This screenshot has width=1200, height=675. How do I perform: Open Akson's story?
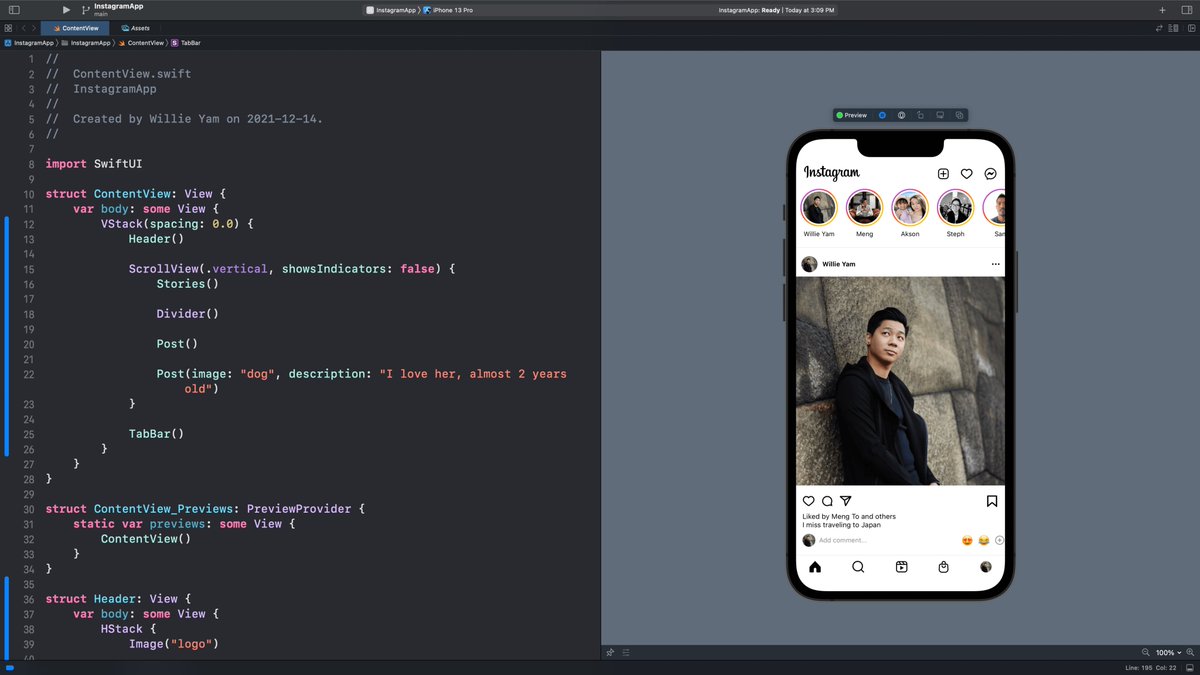pyautogui.click(x=910, y=208)
